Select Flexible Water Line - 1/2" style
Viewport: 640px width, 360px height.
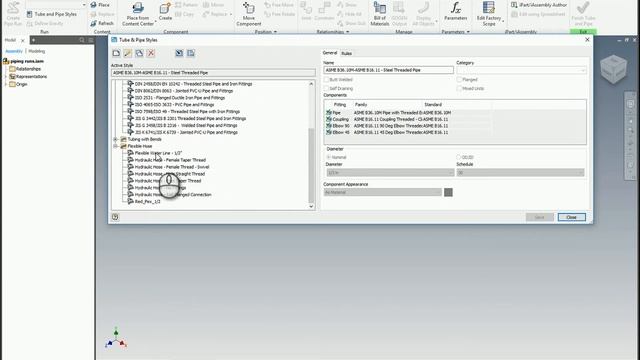[x=158, y=153]
